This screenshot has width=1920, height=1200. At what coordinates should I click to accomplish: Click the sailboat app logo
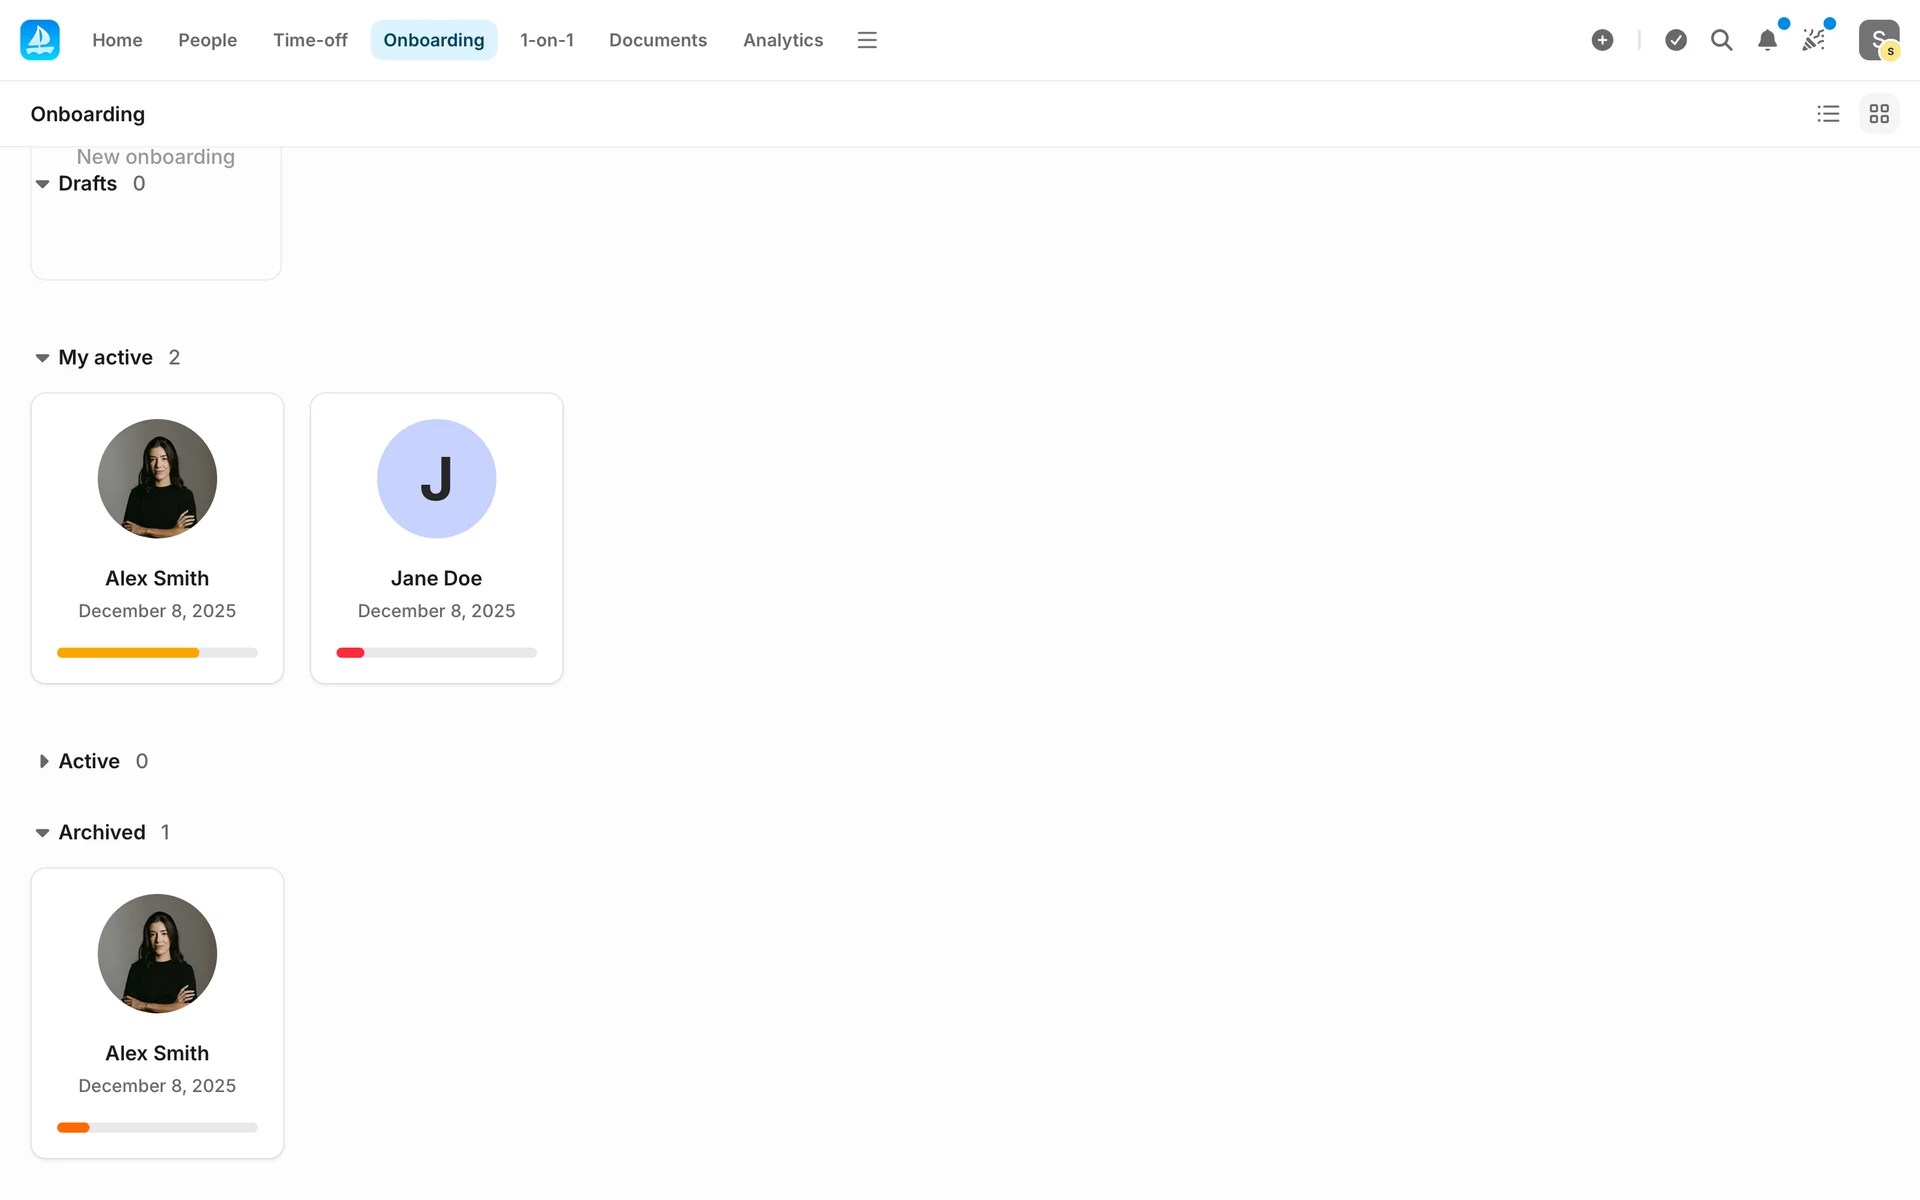[40, 40]
